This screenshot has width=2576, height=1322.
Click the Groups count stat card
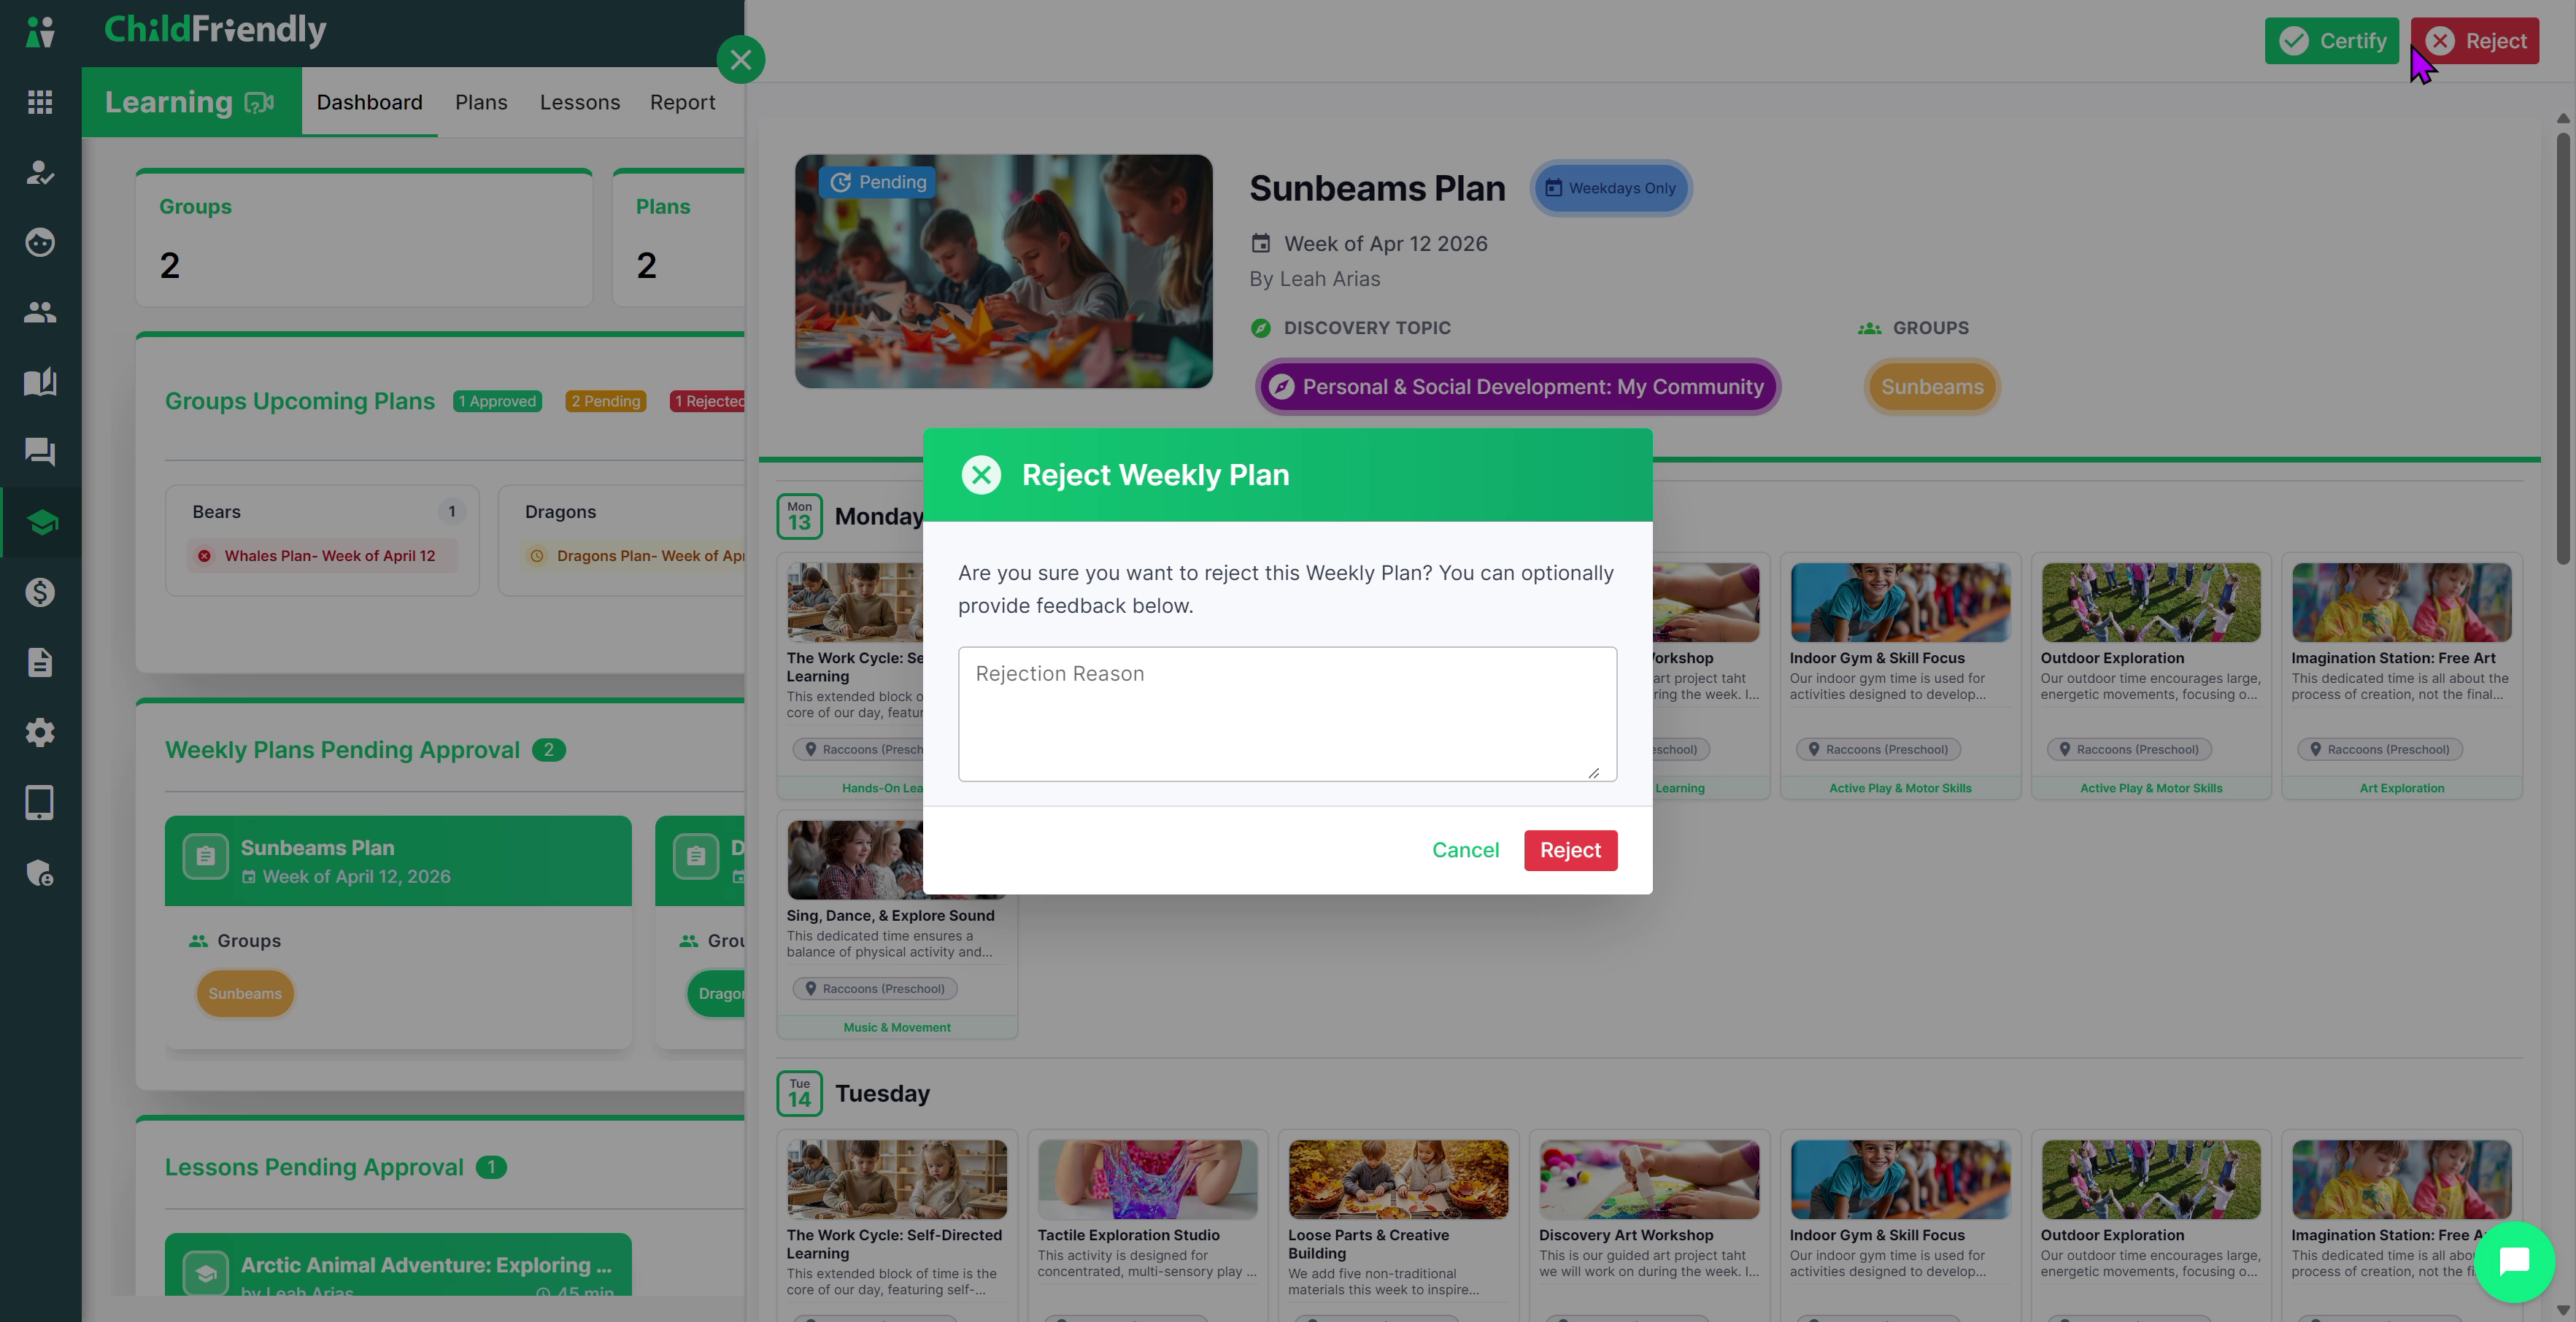click(364, 239)
